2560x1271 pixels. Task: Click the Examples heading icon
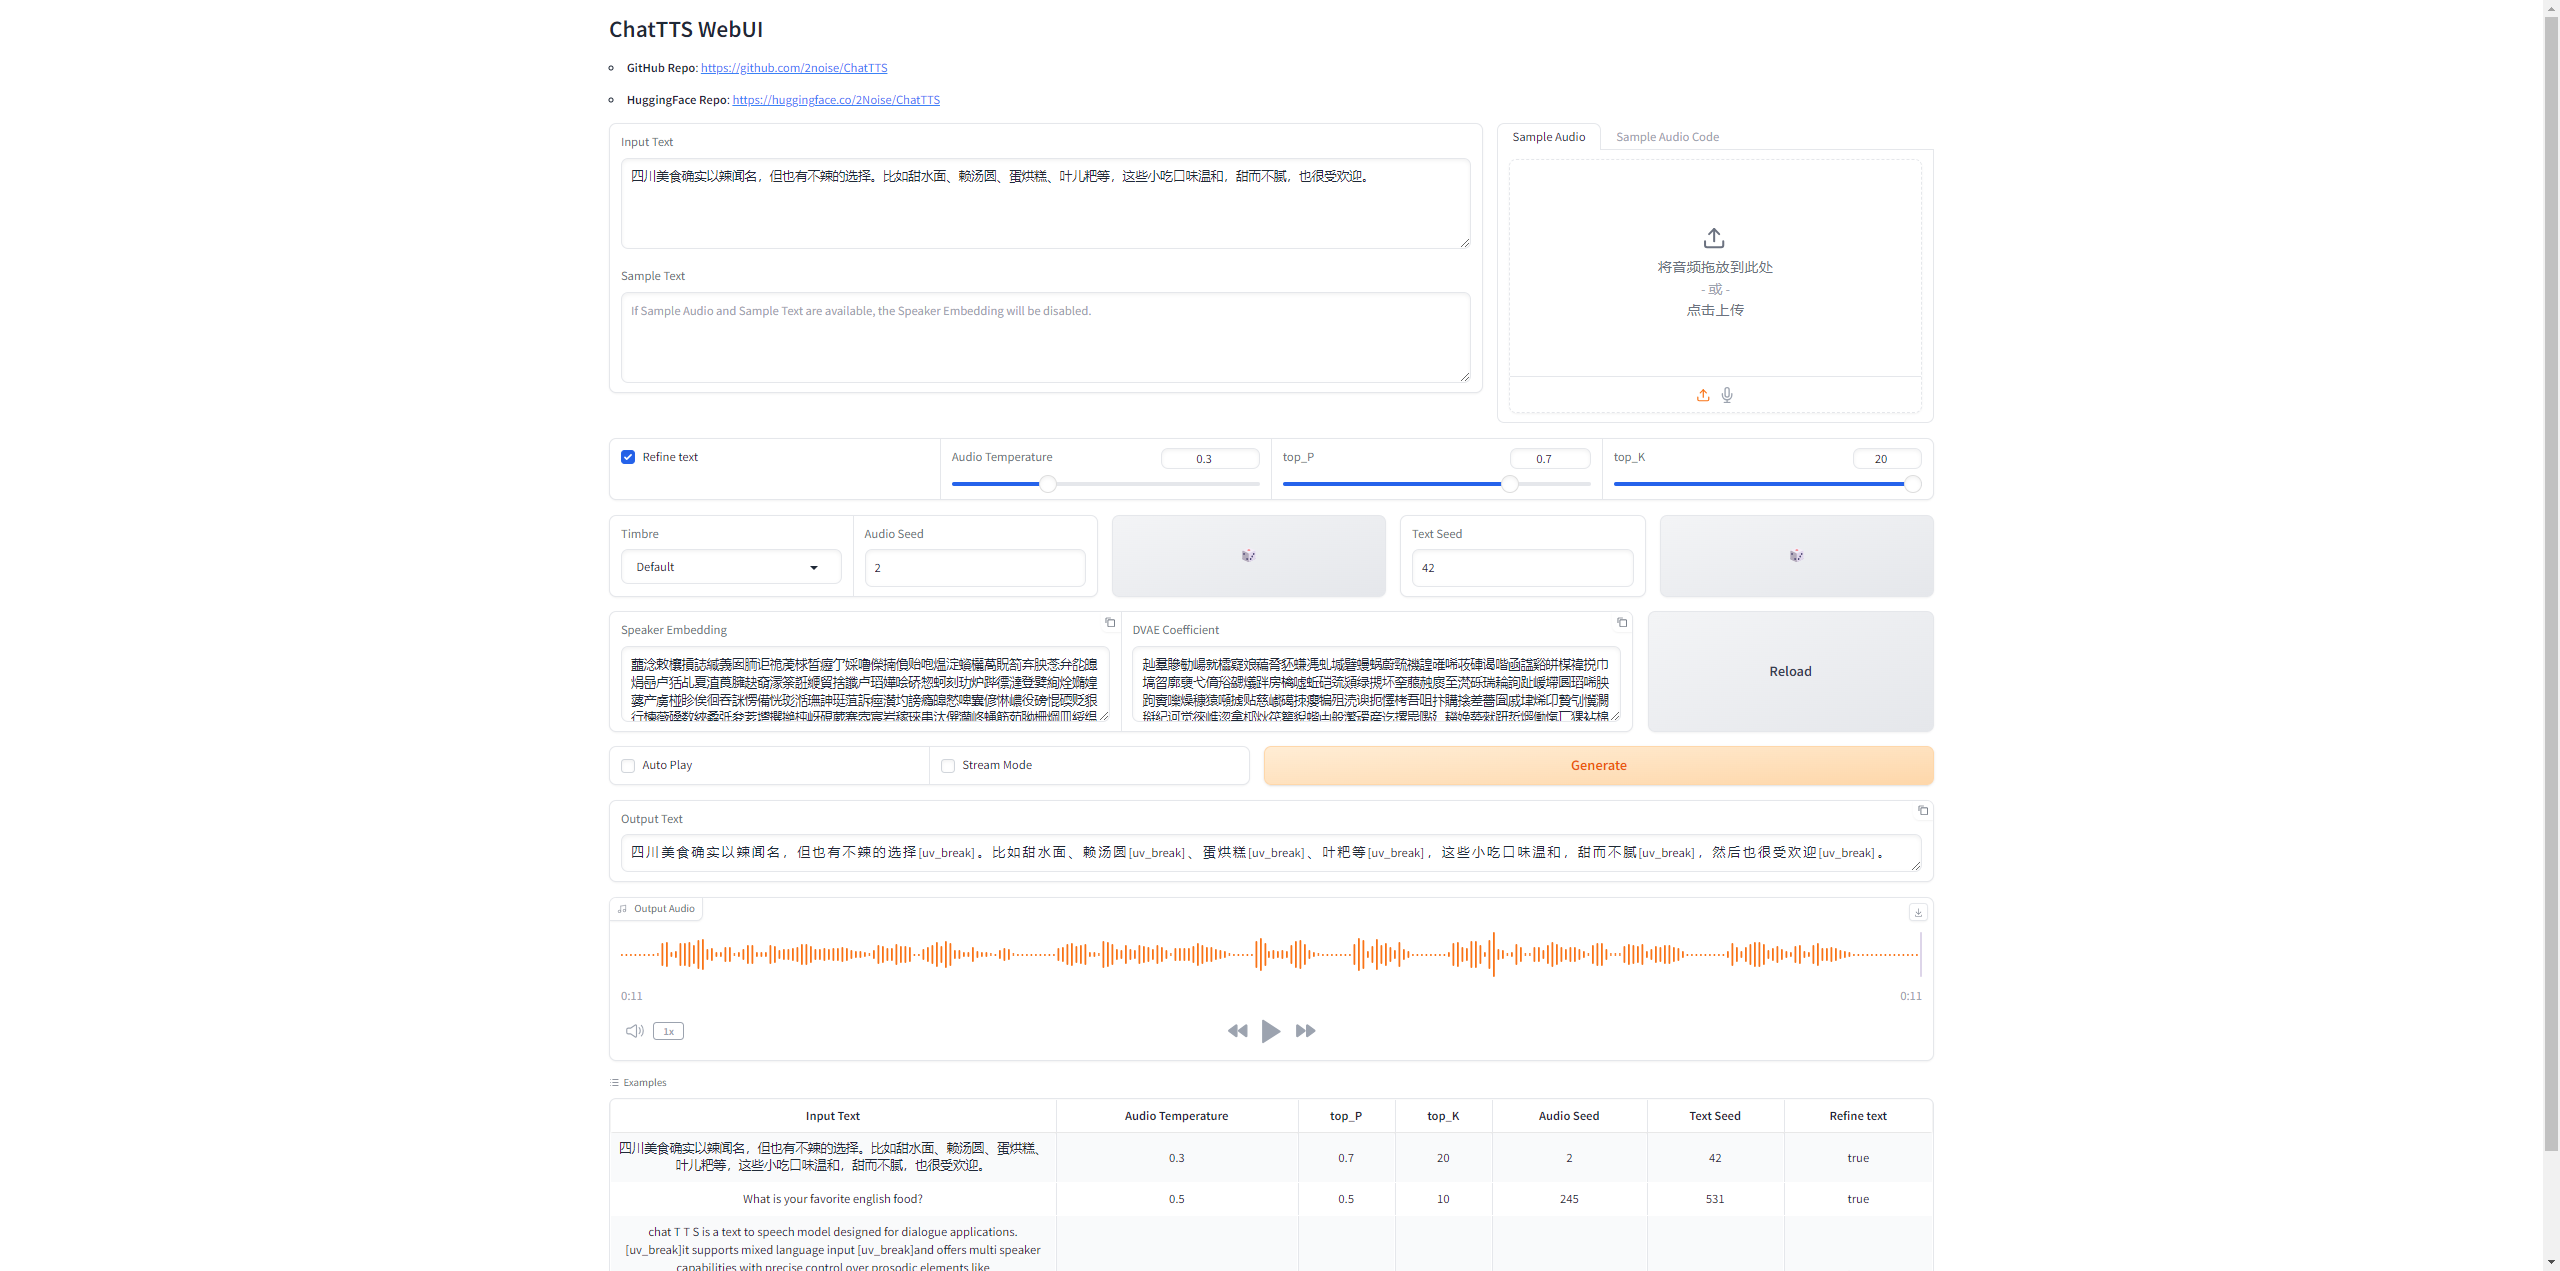[614, 1083]
